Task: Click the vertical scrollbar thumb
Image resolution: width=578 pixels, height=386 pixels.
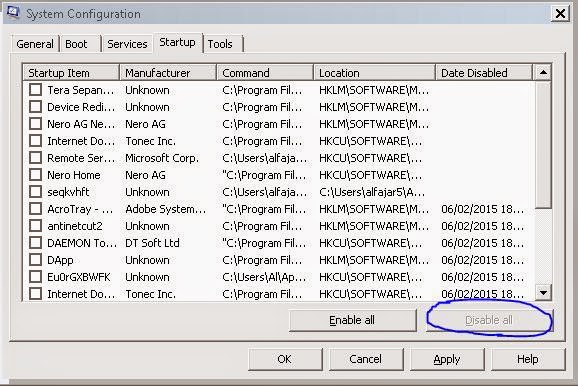Action: point(543,145)
